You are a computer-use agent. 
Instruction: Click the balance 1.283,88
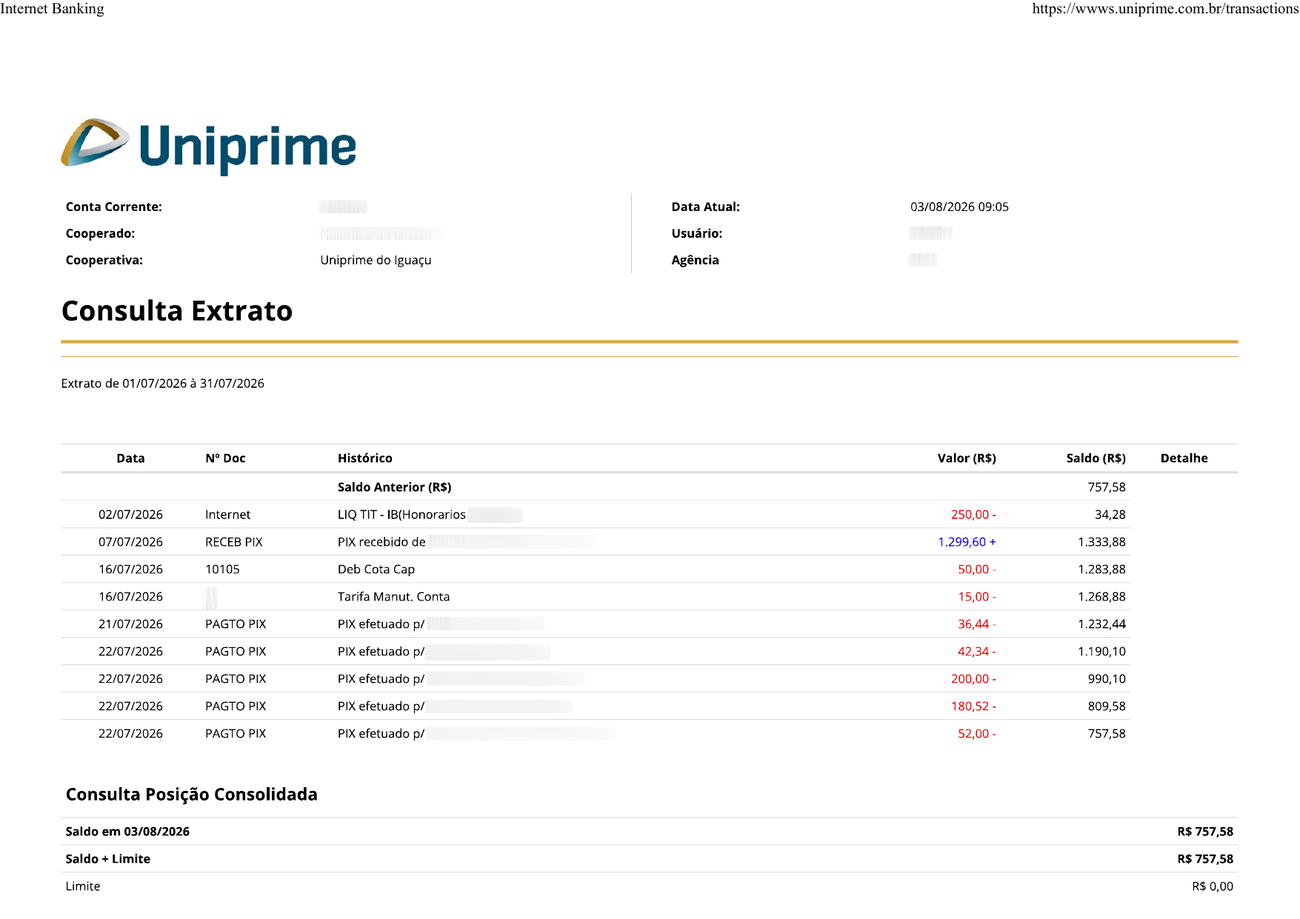pos(1101,569)
